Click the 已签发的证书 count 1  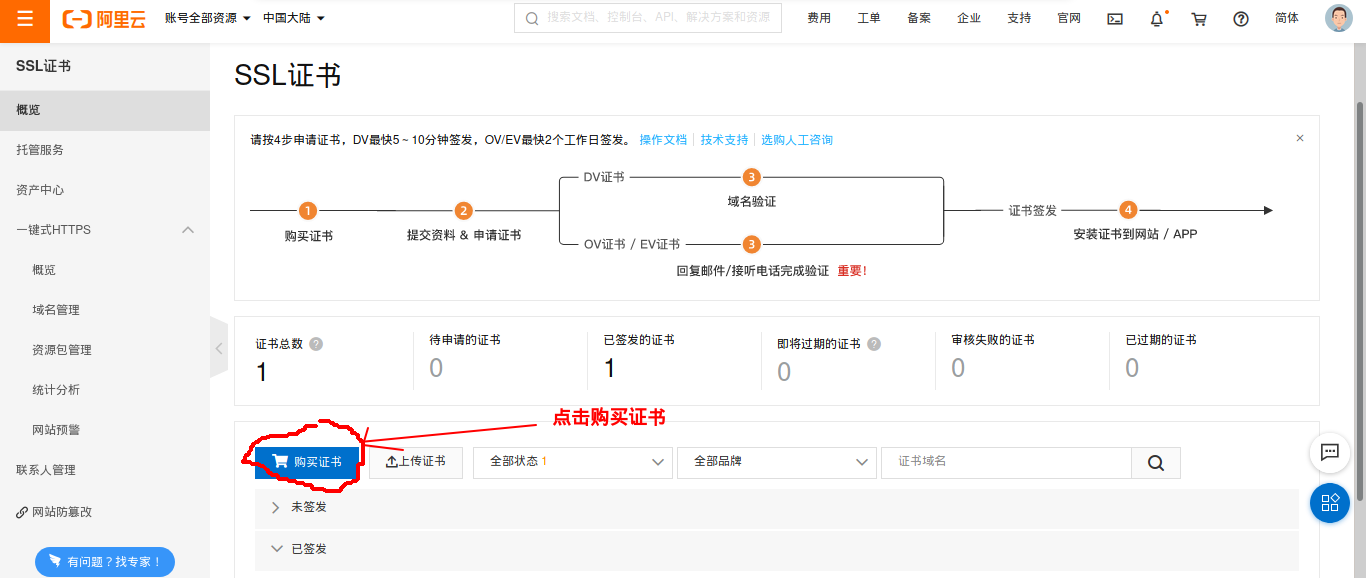pos(609,368)
